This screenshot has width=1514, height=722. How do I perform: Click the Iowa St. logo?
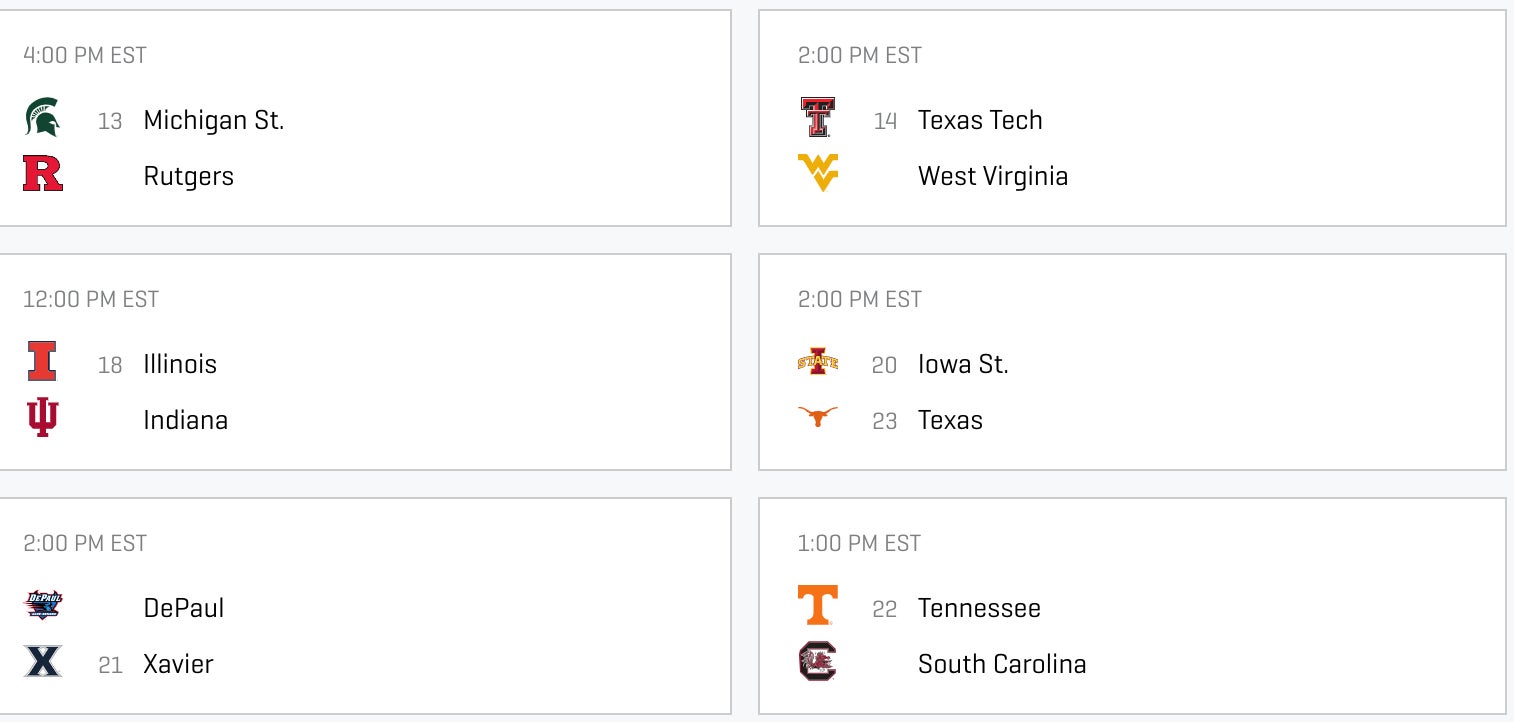[x=817, y=362]
